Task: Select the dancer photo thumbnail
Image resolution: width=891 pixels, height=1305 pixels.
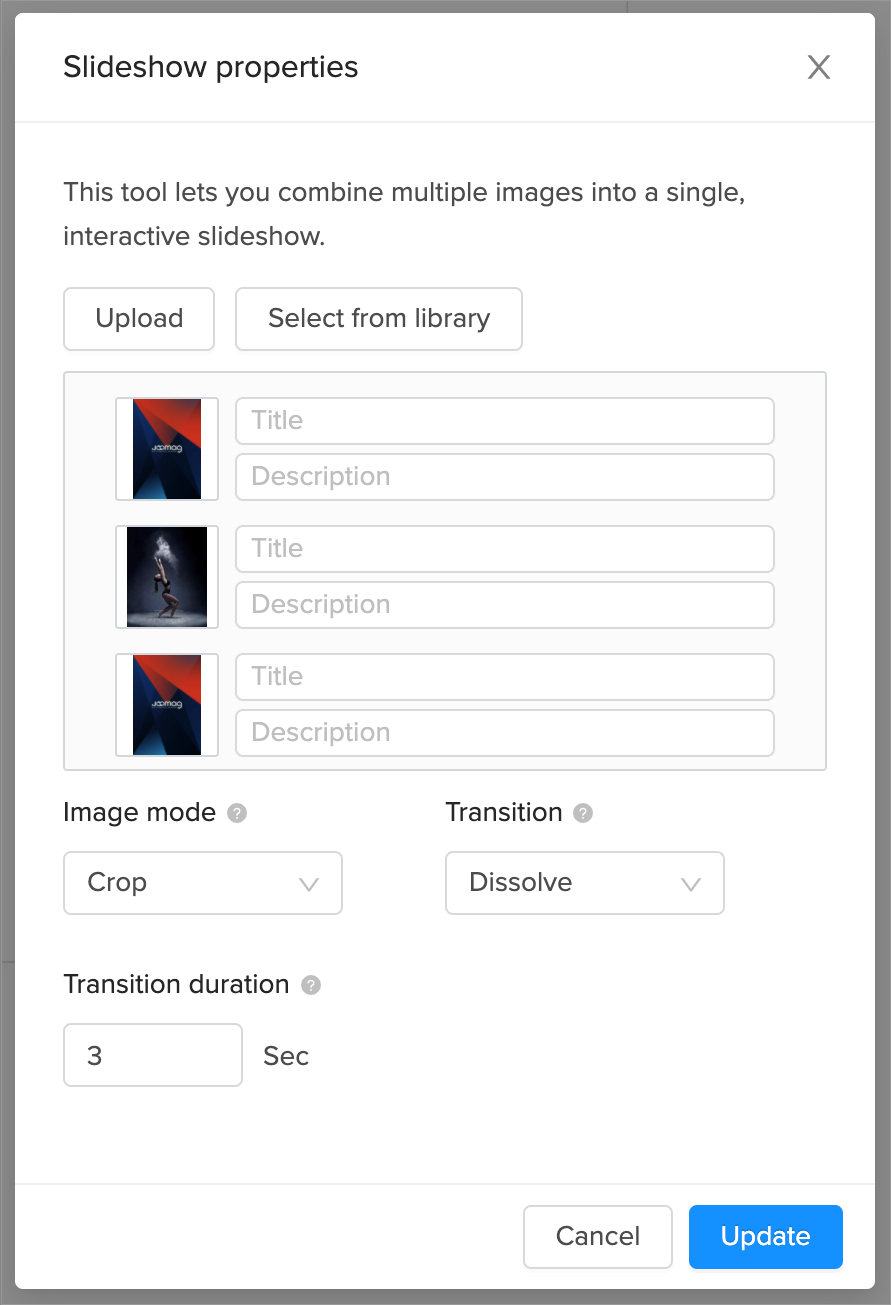Action: tap(167, 577)
